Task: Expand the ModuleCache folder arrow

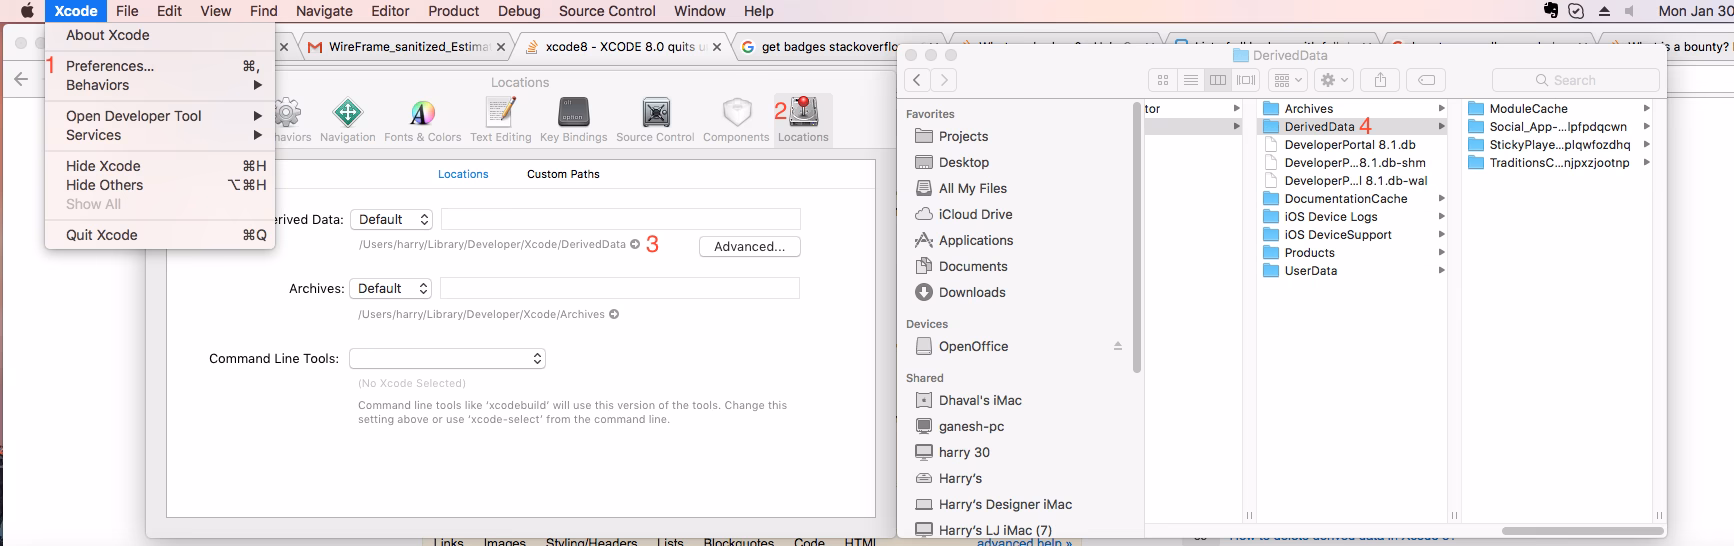Action: [1646, 108]
